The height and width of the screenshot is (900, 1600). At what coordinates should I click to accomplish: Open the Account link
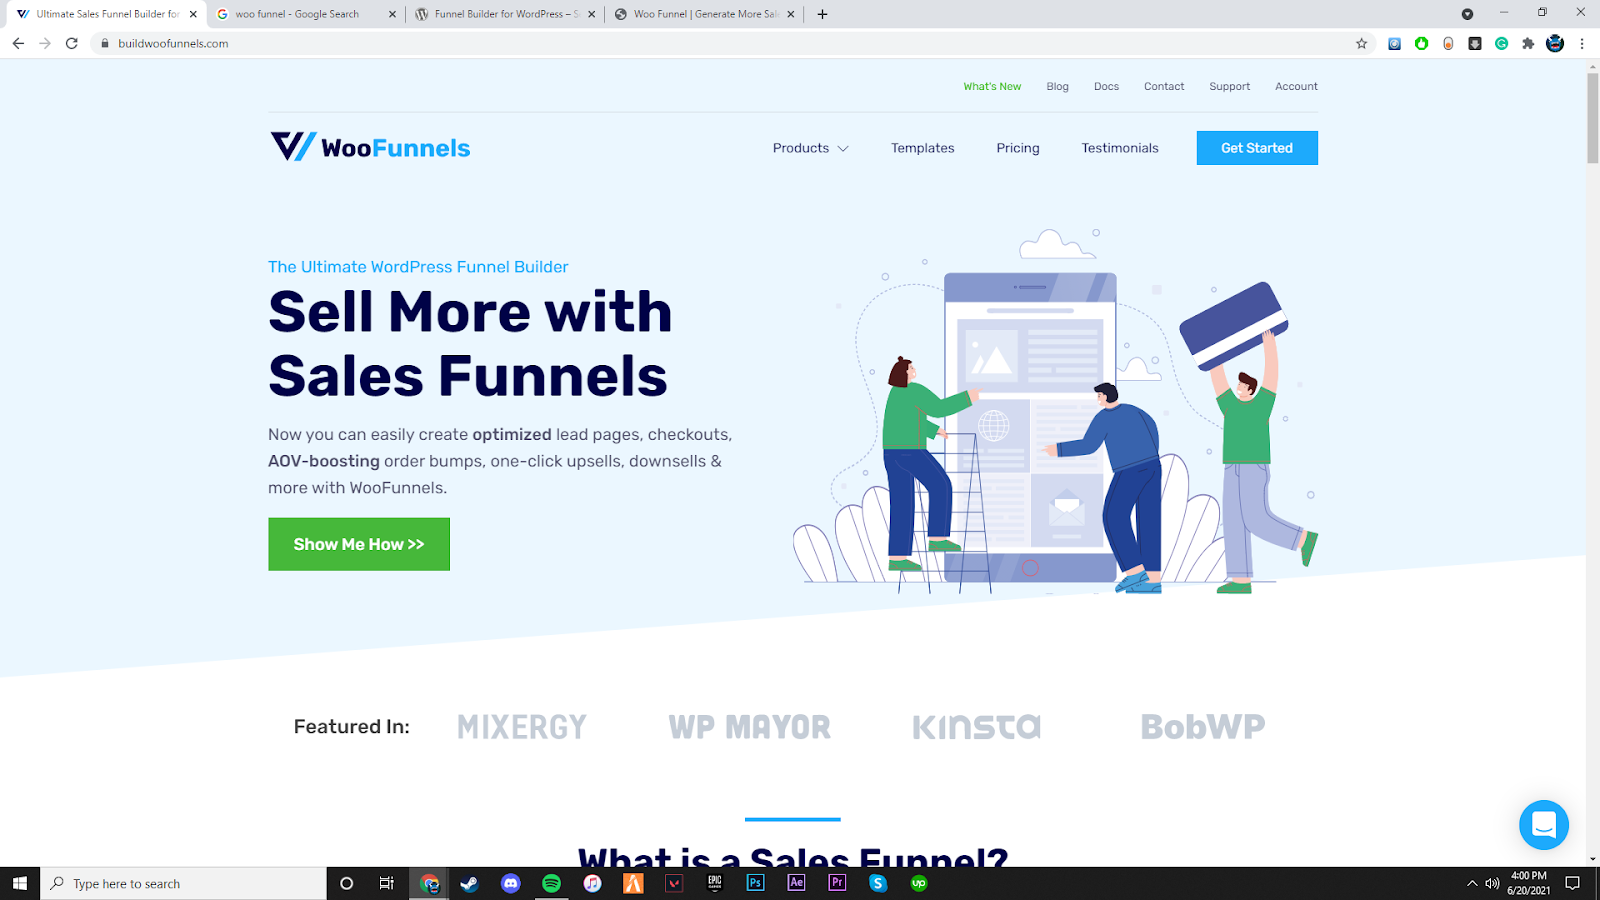1296,86
